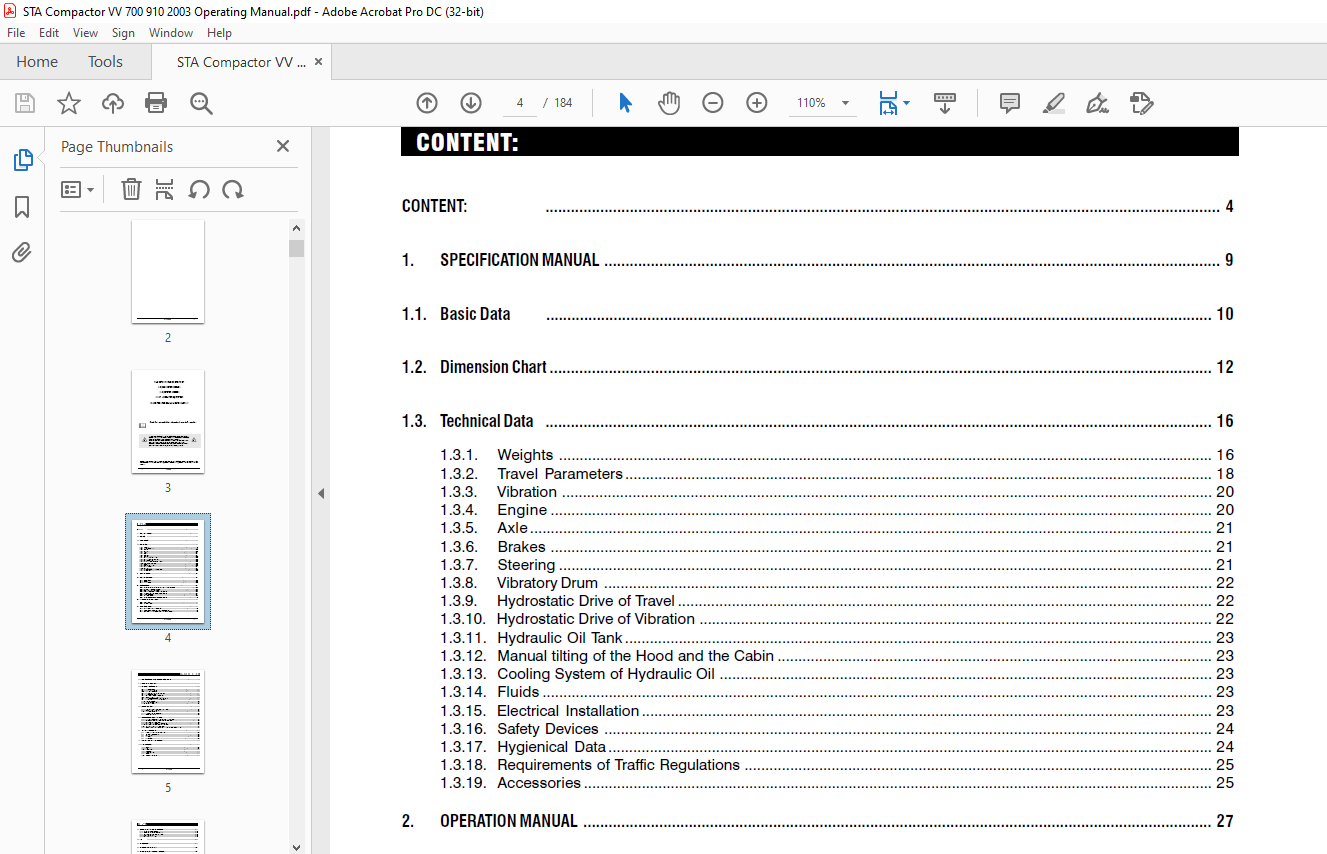
Task: Follow the Technical Data contents entry
Action: point(817,421)
